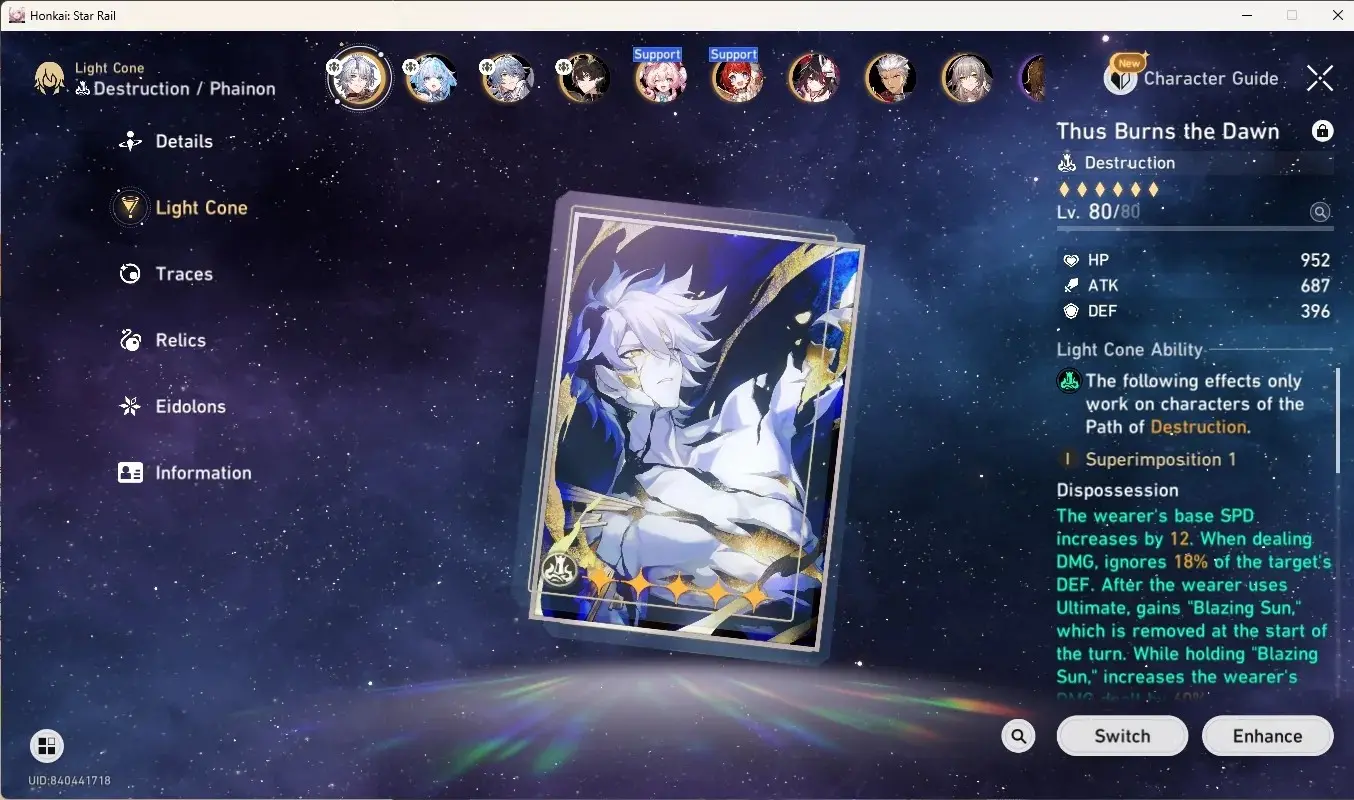
Task: Click the "Thus Burns the Dawn" title
Action: click(1168, 131)
